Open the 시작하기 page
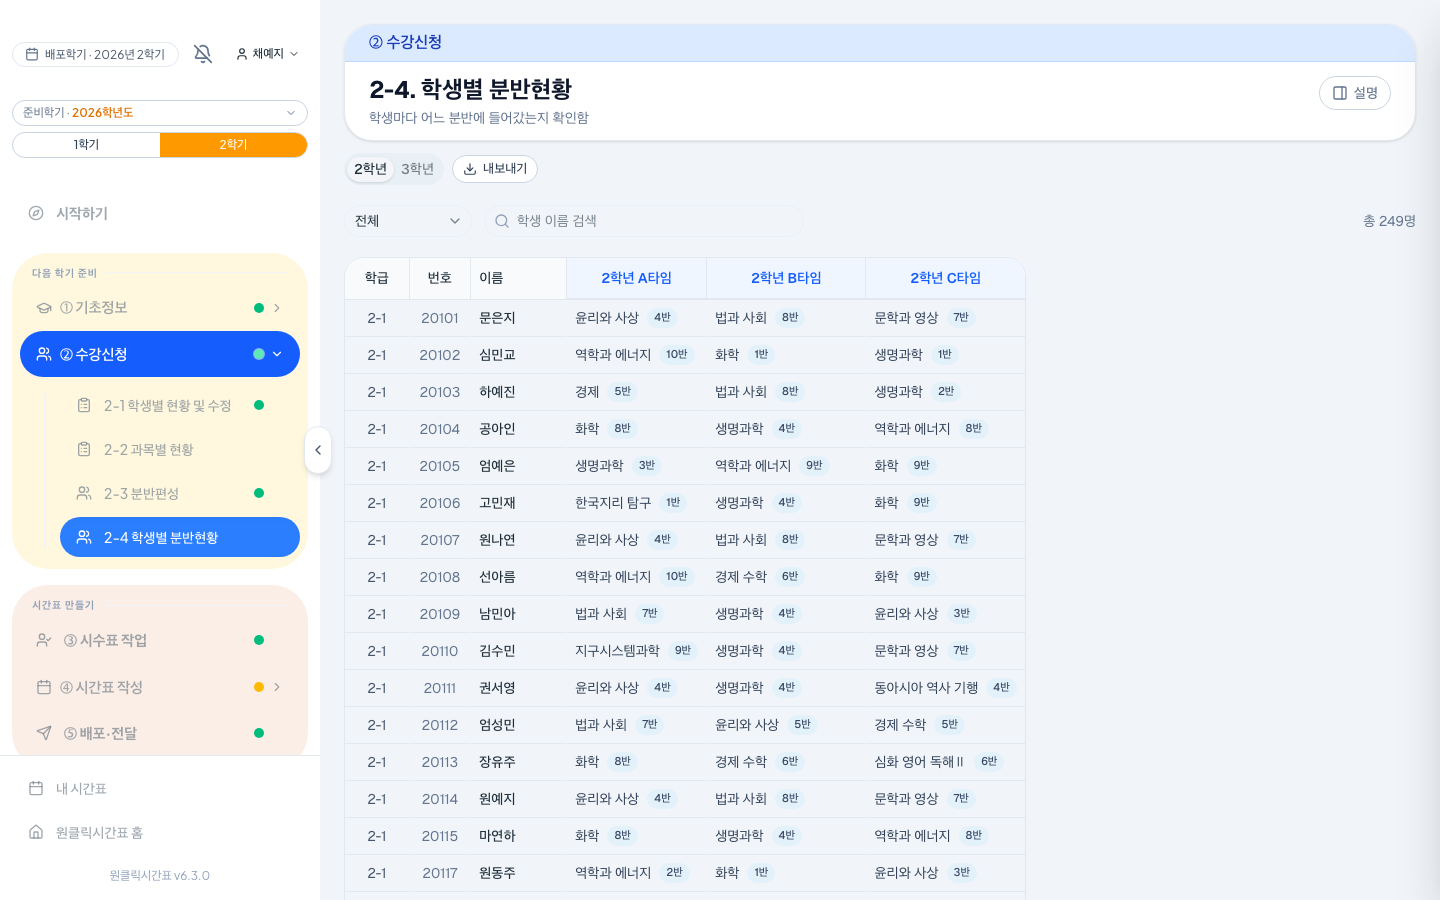Image resolution: width=1440 pixels, height=900 pixels. 160,213
